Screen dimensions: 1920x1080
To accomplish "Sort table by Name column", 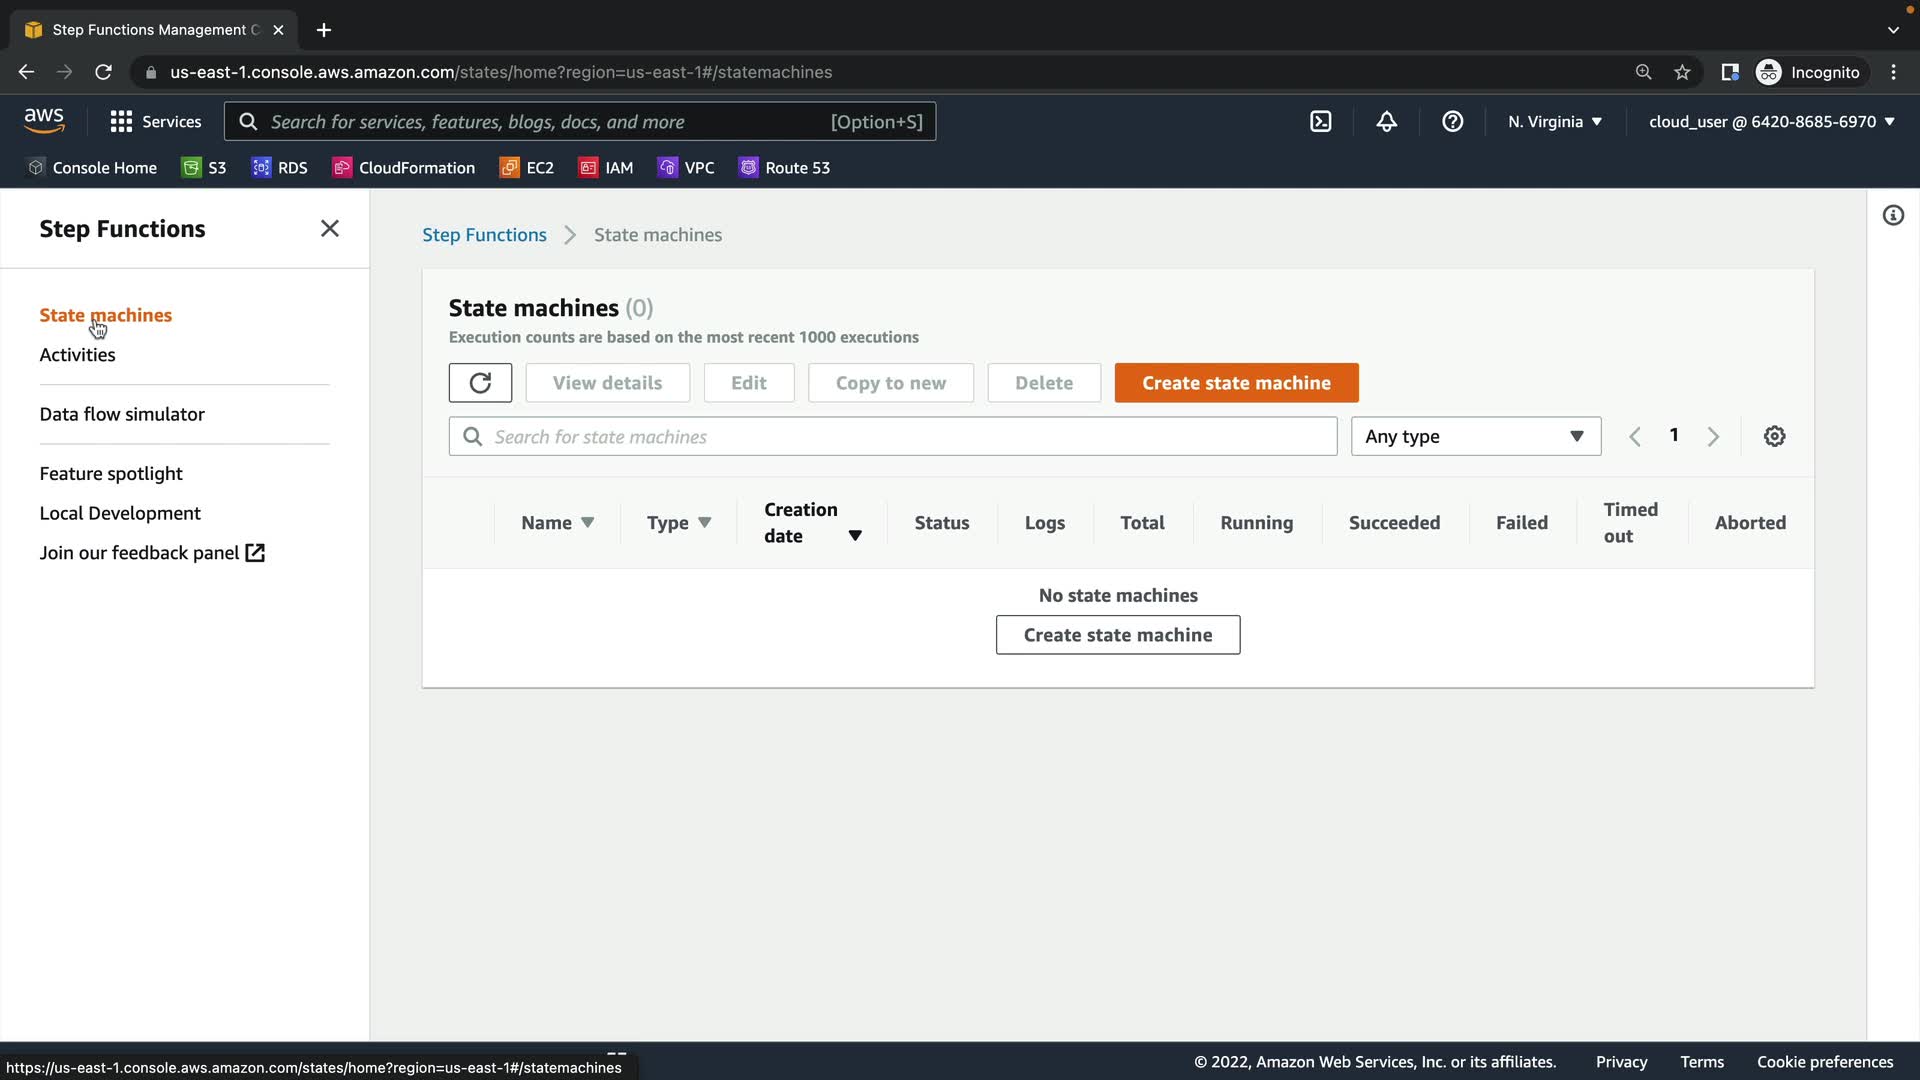I will [557, 522].
